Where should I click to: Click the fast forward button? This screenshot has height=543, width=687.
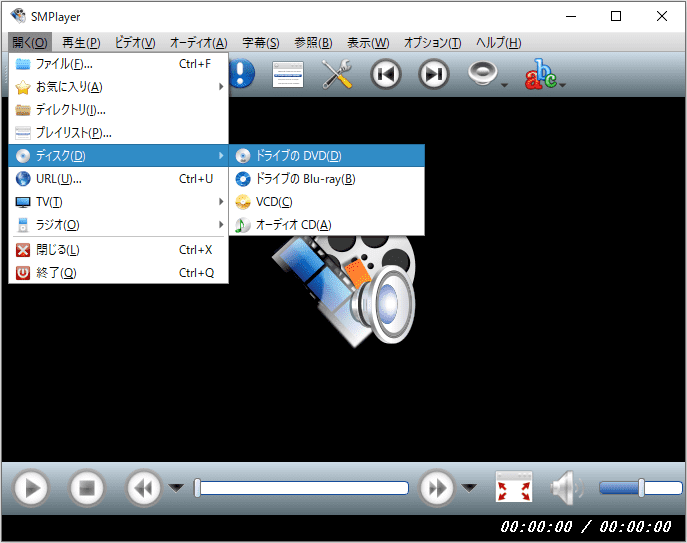tap(436, 488)
